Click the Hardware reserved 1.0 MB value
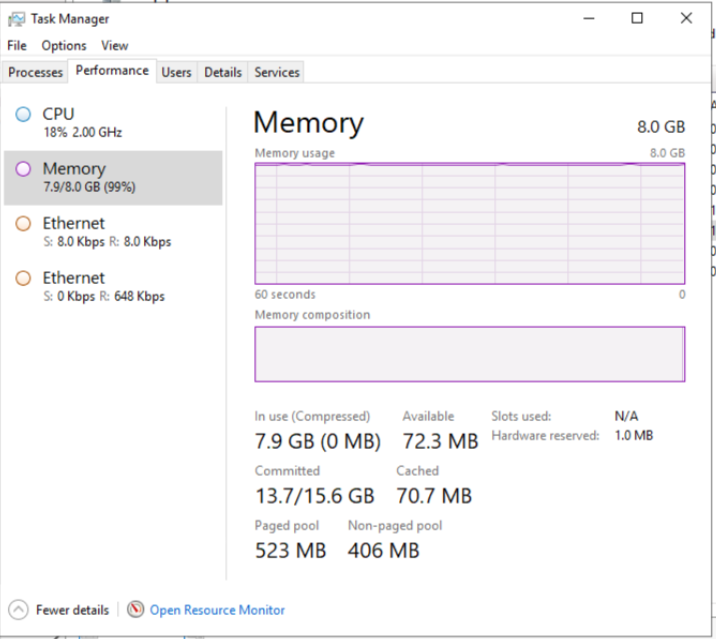Screen dimensions: 716x639 (x=634, y=435)
